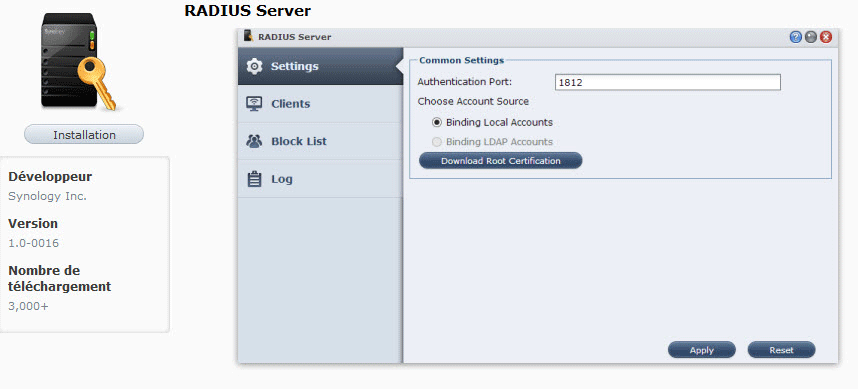This screenshot has width=858, height=389.
Task: Click the Block List people icon
Action: pos(254,141)
